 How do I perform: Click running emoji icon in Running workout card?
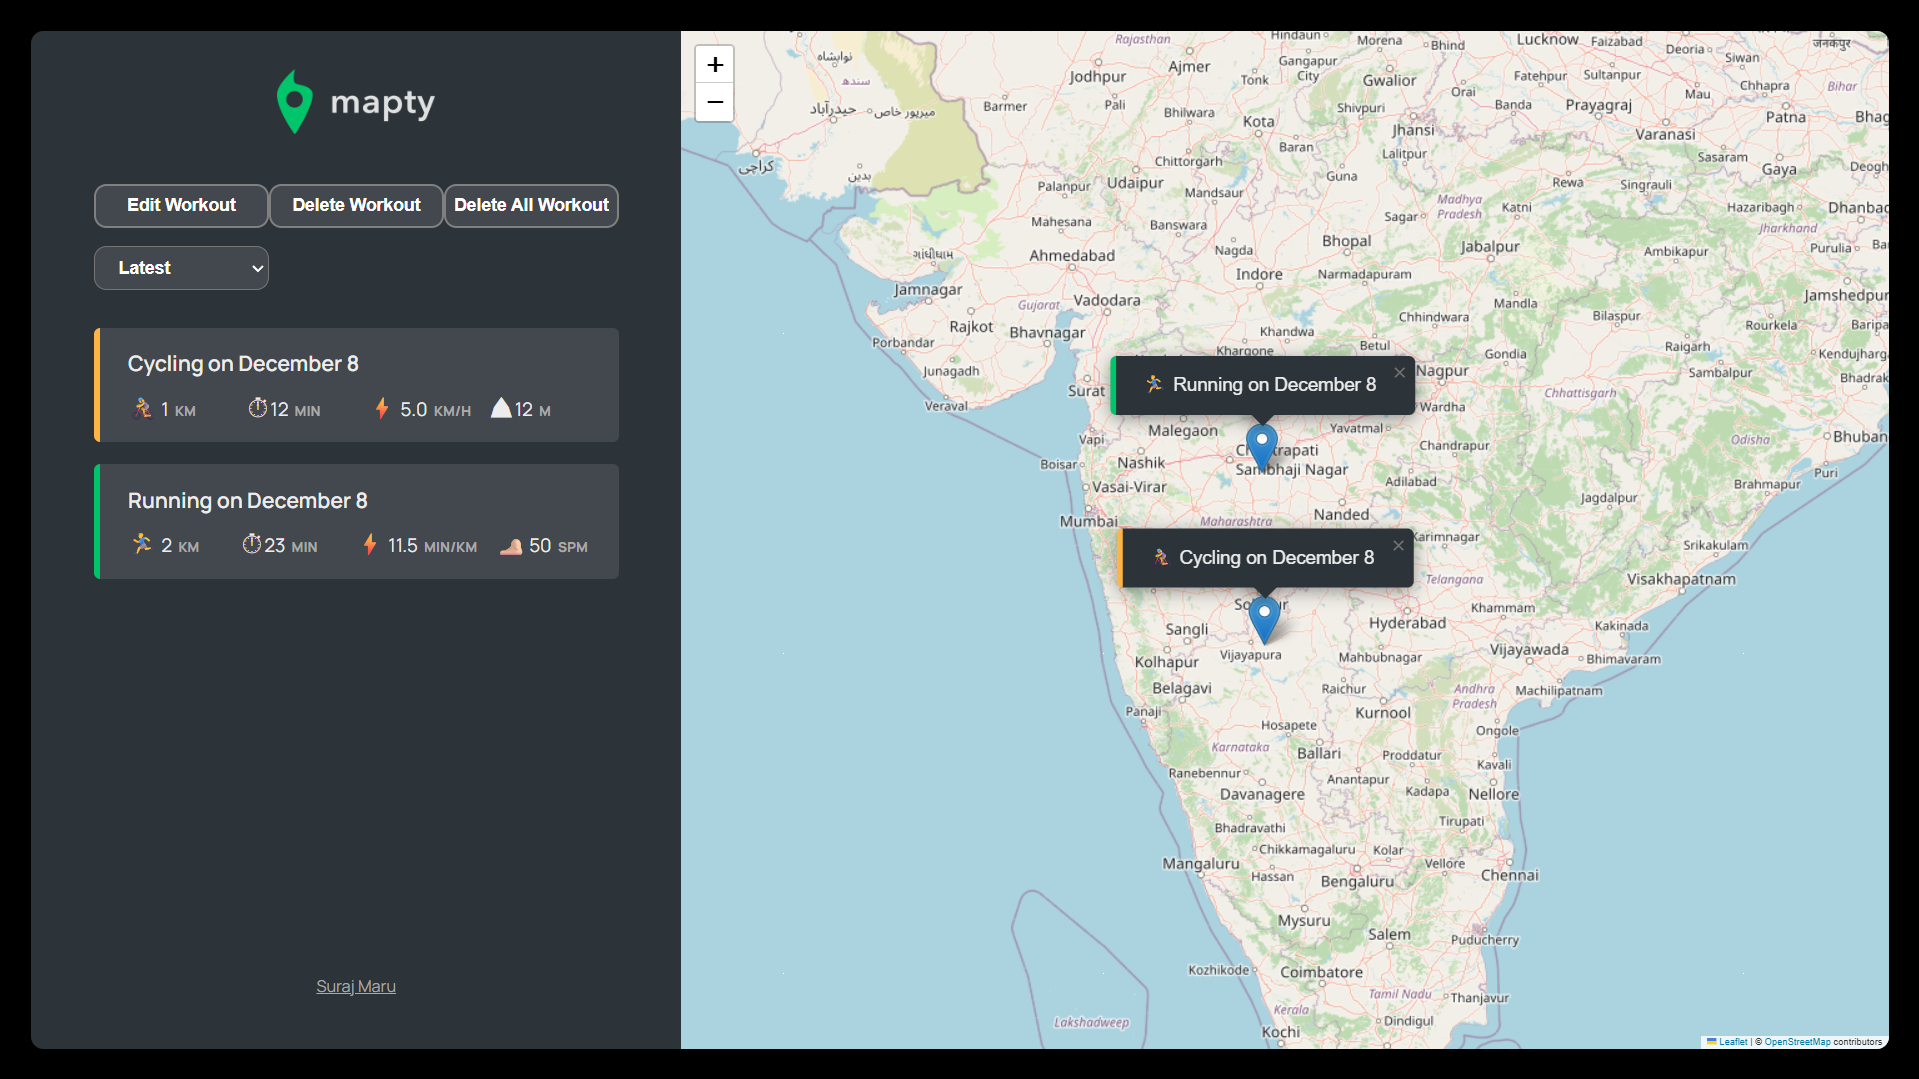[x=142, y=545]
